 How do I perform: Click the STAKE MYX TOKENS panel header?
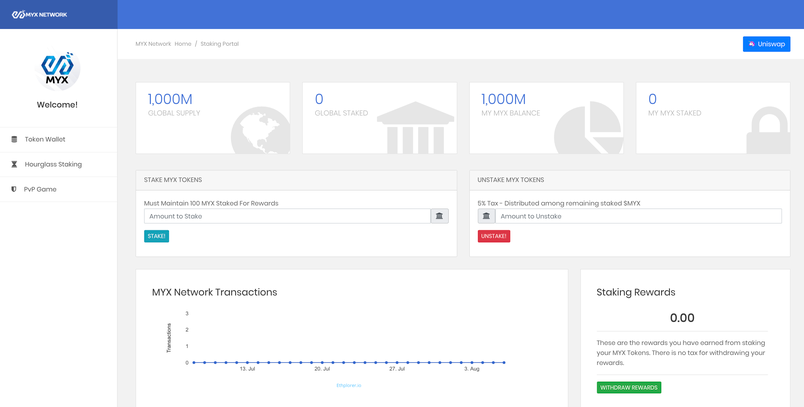[296, 180]
